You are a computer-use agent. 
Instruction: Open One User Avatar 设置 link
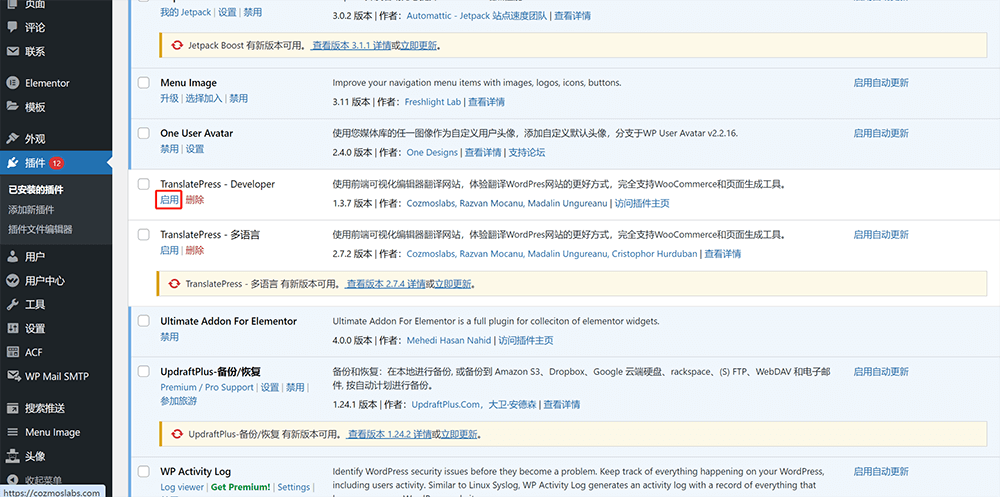point(195,149)
